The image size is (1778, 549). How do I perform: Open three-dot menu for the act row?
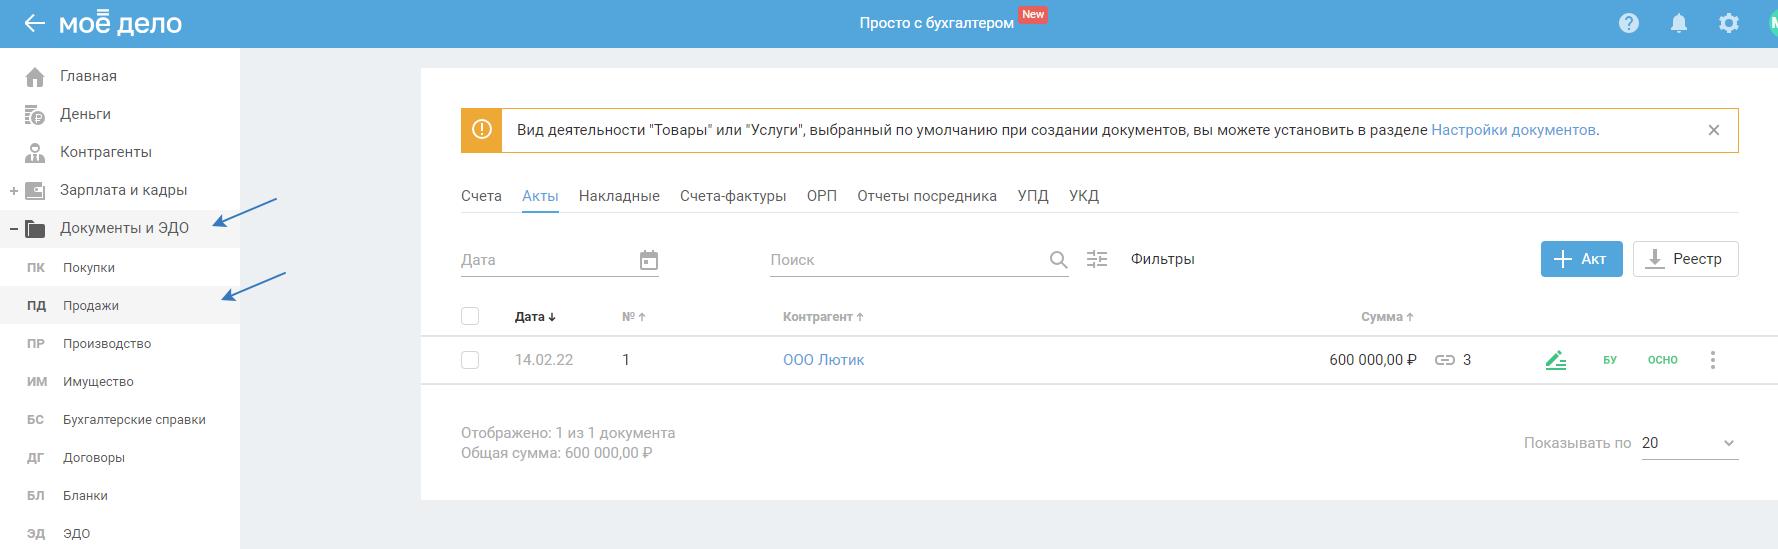coord(1713,360)
